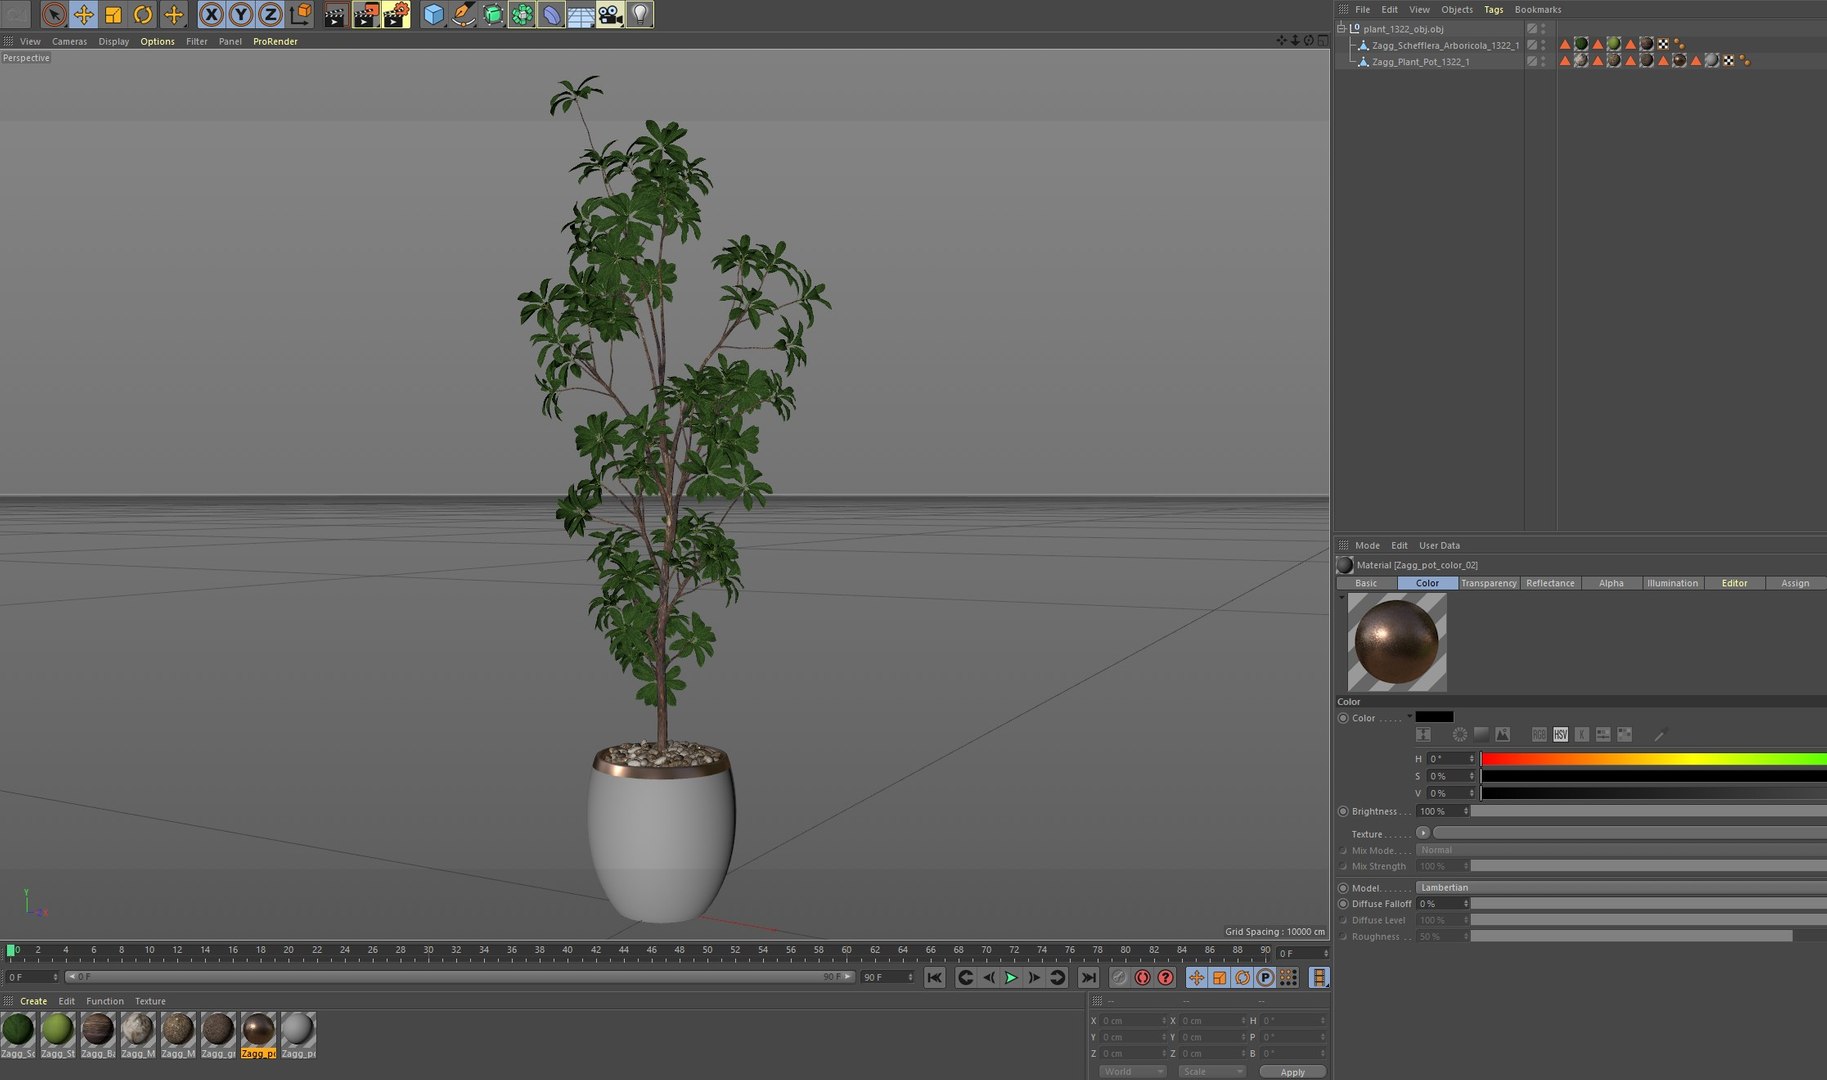Open the ProRender viewport menu
This screenshot has height=1080, width=1827.
[x=275, y=42]
